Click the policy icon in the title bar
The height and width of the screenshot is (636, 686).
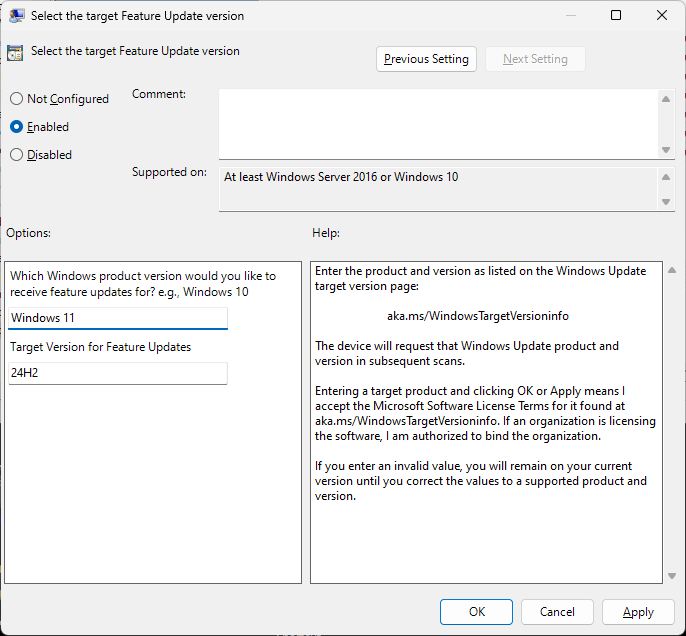click(x=17, y=16)
